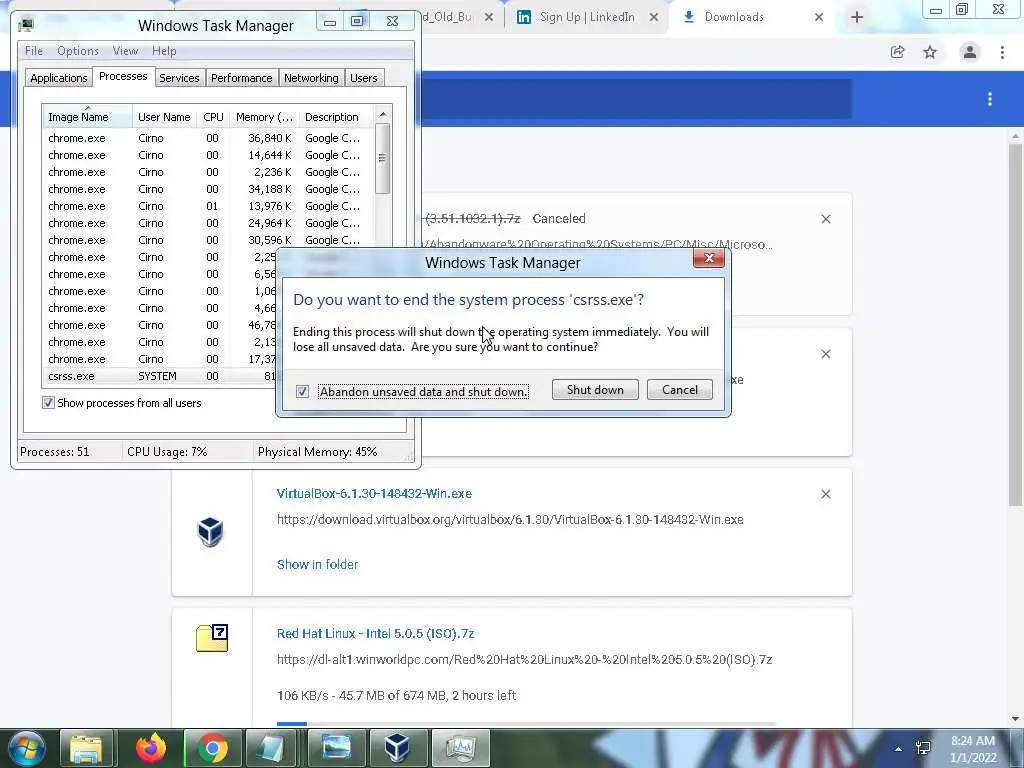This screenshot has height=768, width=1024.
Task: Click the Shut down button
Action: 595,390
